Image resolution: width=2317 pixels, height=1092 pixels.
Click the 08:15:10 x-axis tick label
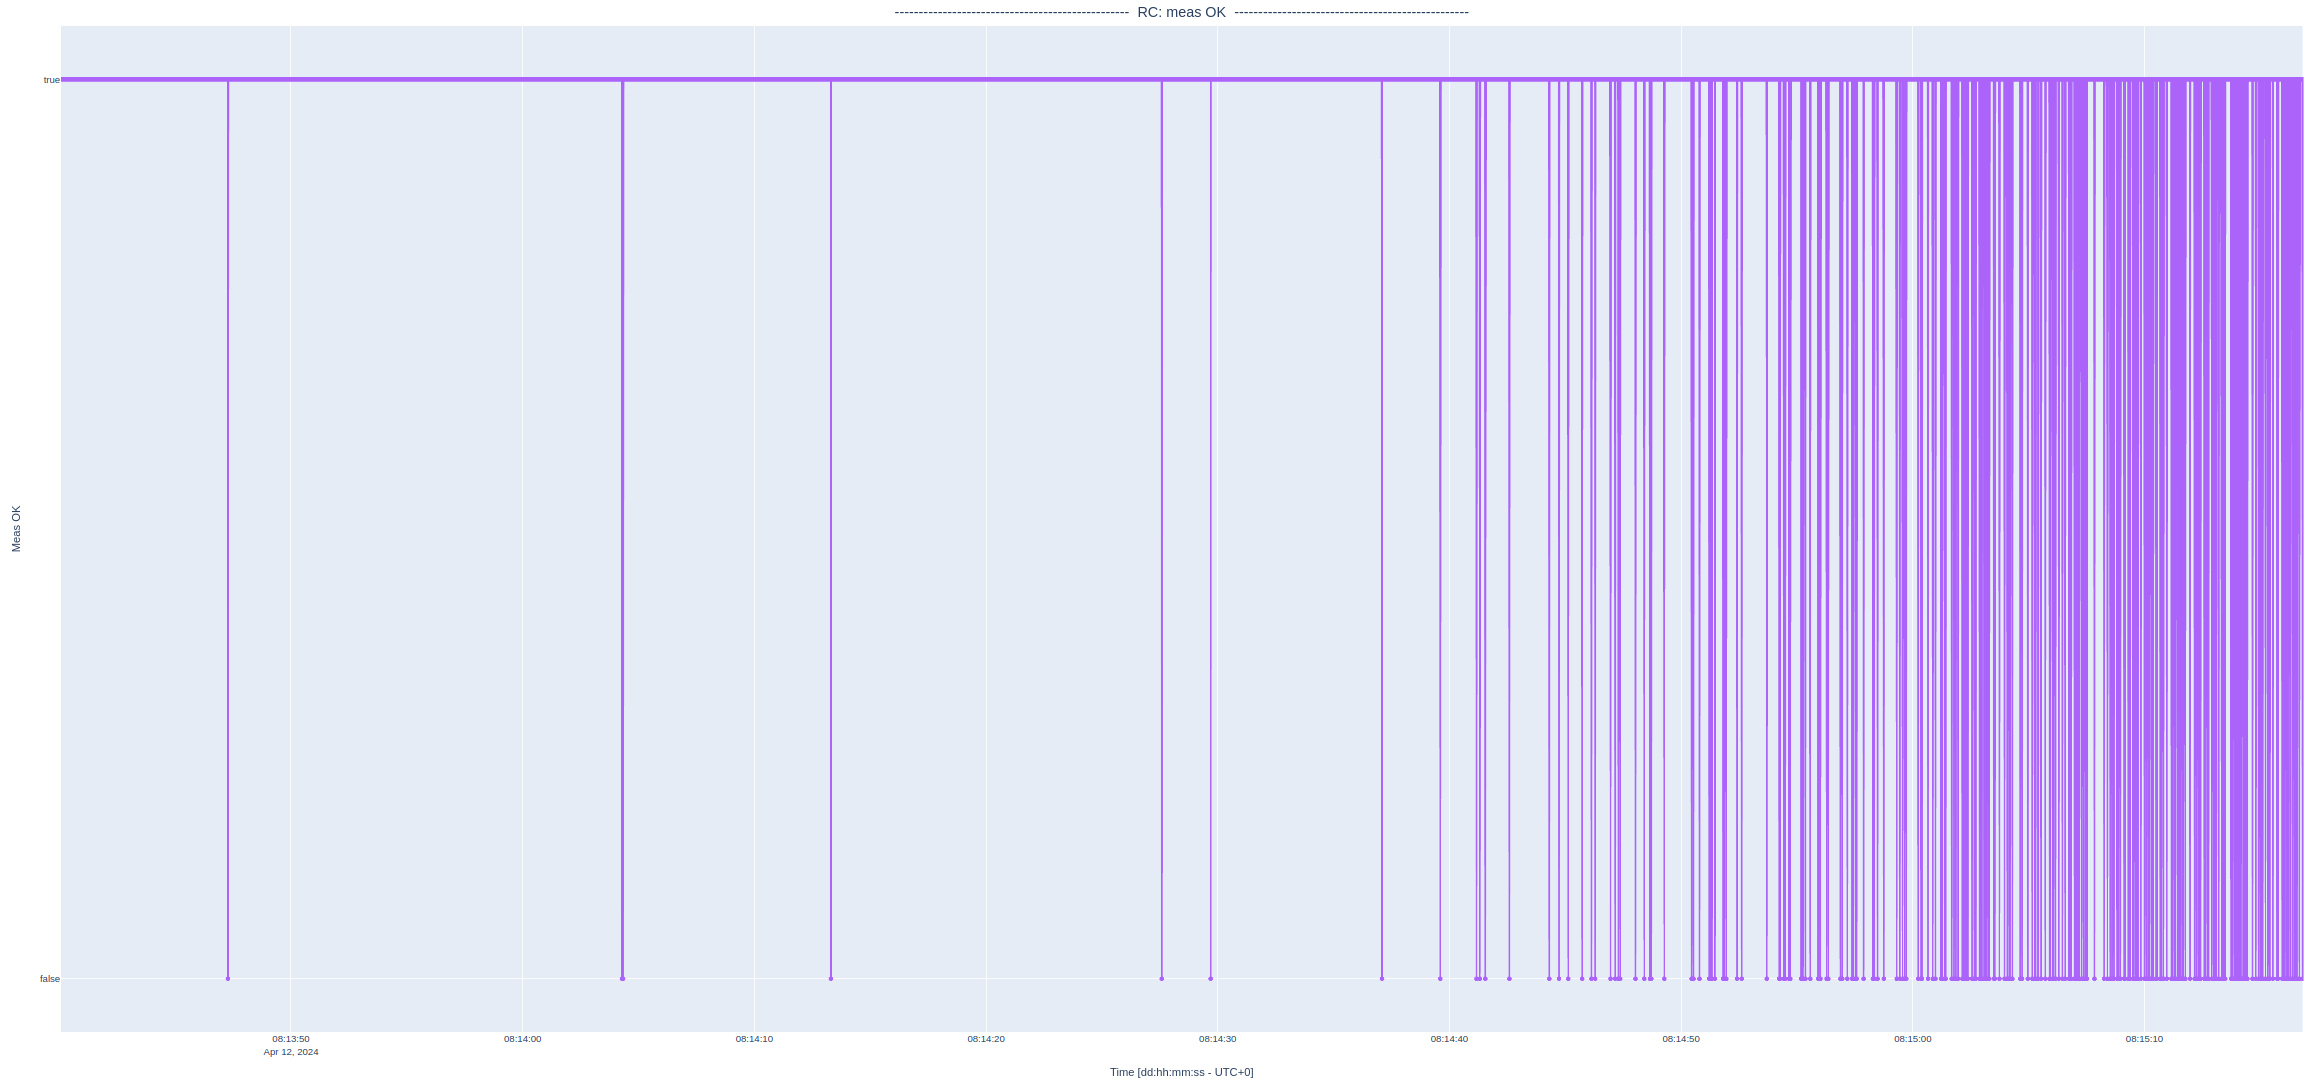[2144, 1039]
